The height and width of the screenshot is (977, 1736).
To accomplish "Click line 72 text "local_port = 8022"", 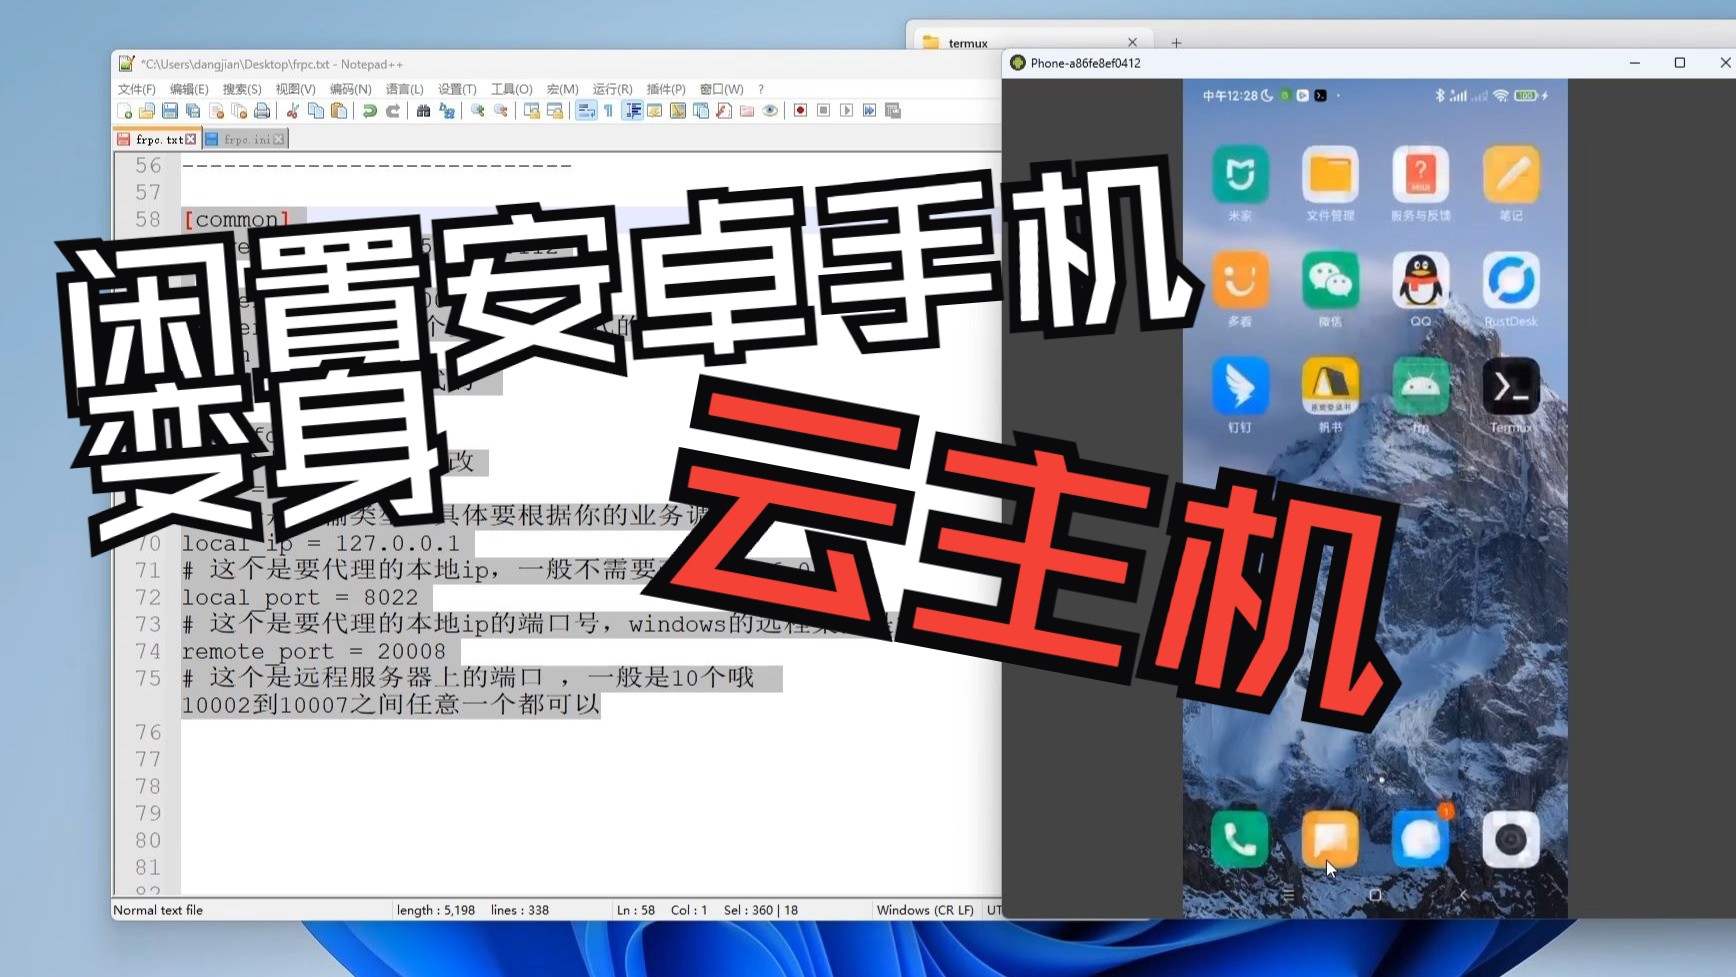I will pyautogui.click(x=300, y=597).
